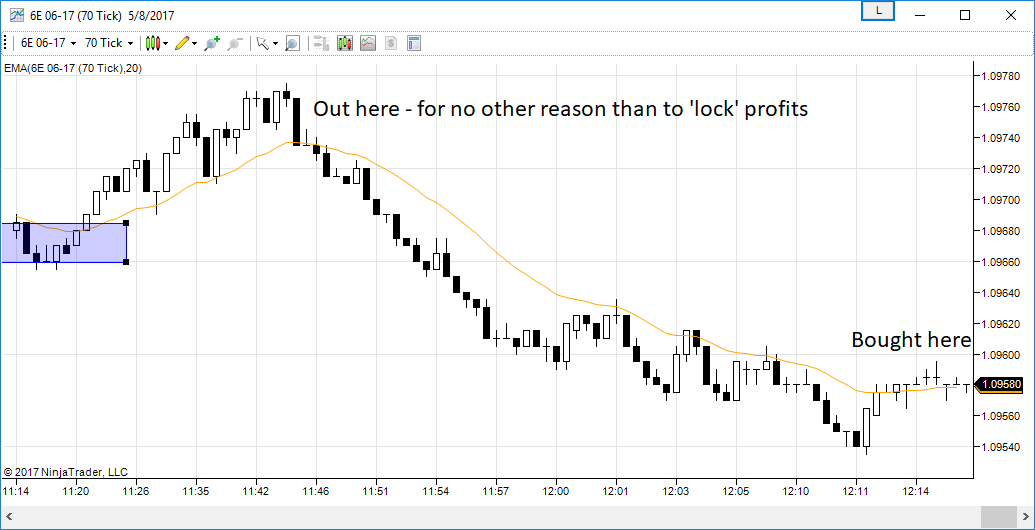This screenshot has width=1035, height=530.
Task: Select the pencil drawing tools icon
Action: [x=183, y=43]
